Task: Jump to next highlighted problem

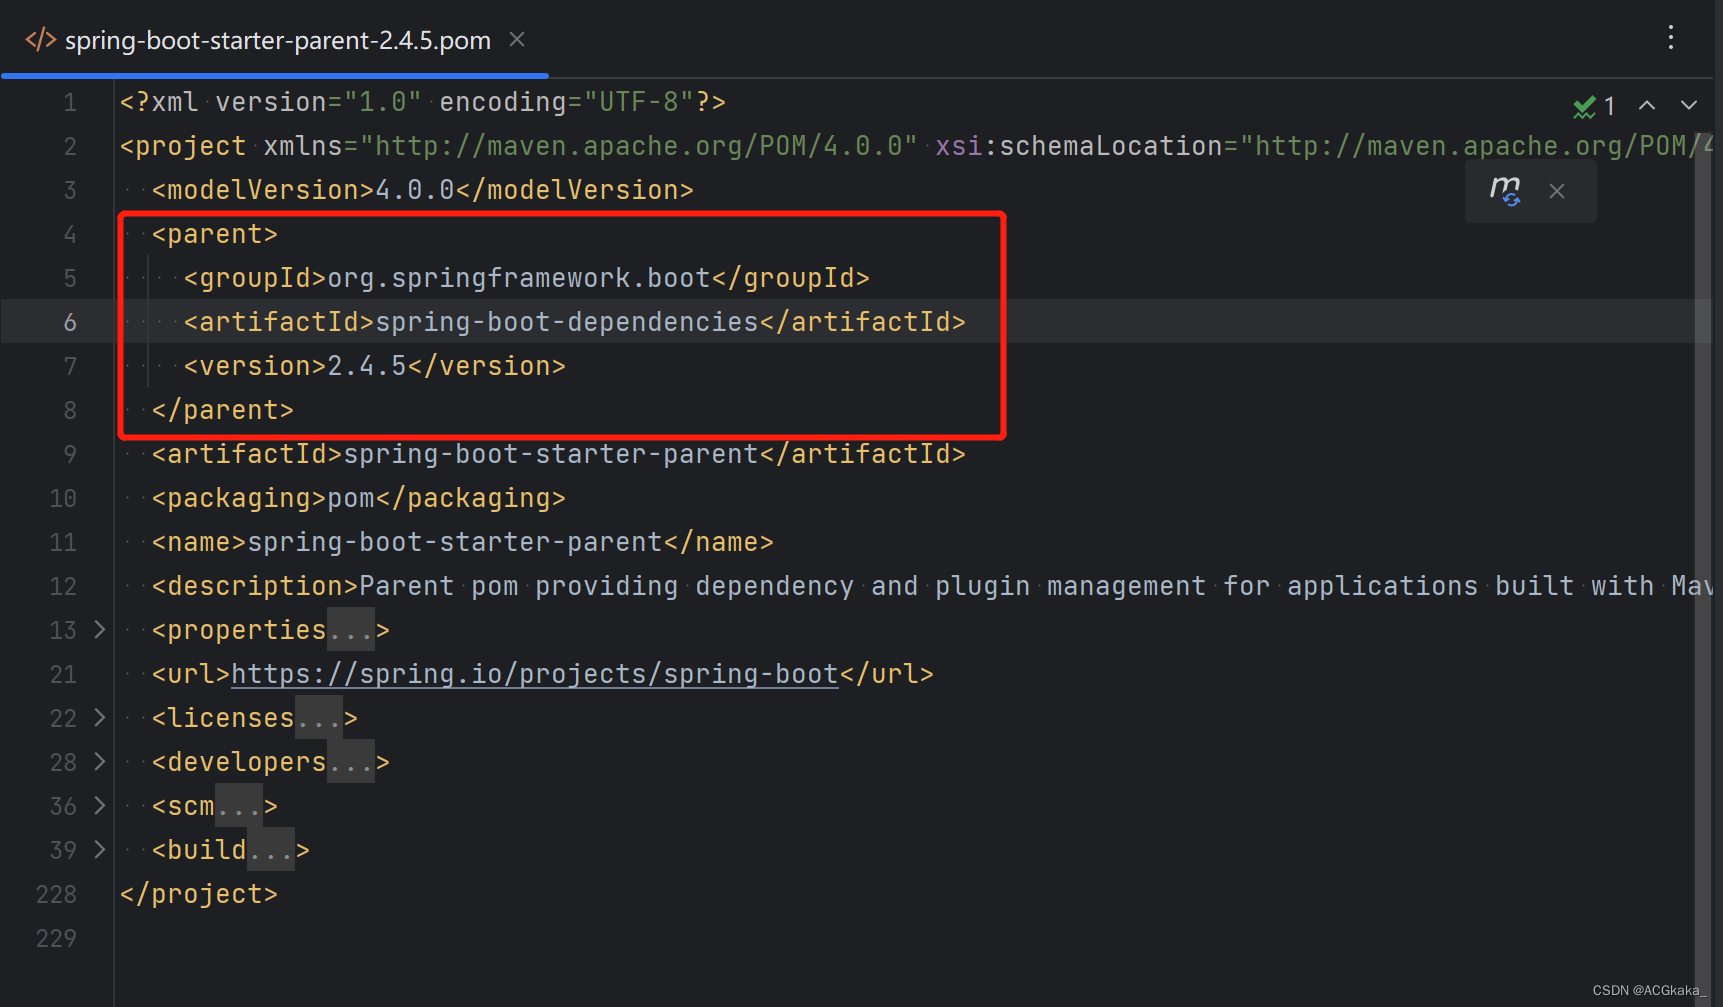Action: pyautogui.click(x=1689, y=105)
